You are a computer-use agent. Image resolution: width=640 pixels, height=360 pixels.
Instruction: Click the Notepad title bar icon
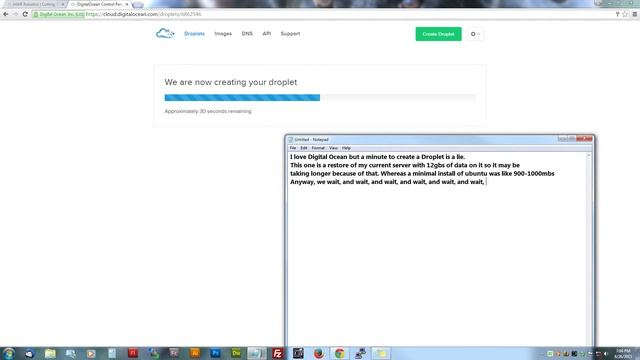coord(290,140)
